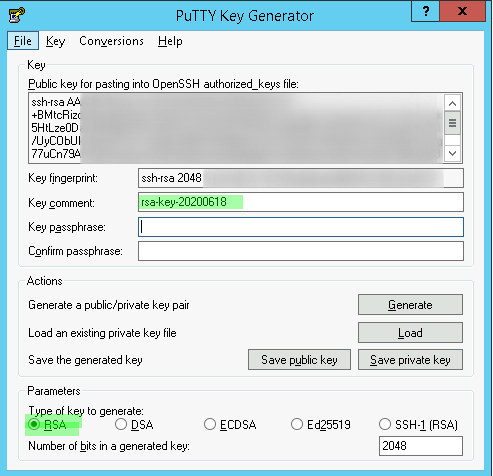This screenshot has width=493, height=476.
Task: Open the Conversions menu
Action: point(111,41)
